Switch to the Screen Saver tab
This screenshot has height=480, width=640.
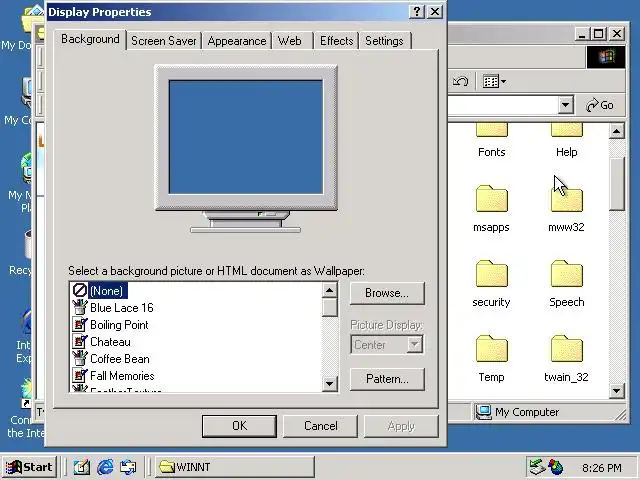coord(164,41)
